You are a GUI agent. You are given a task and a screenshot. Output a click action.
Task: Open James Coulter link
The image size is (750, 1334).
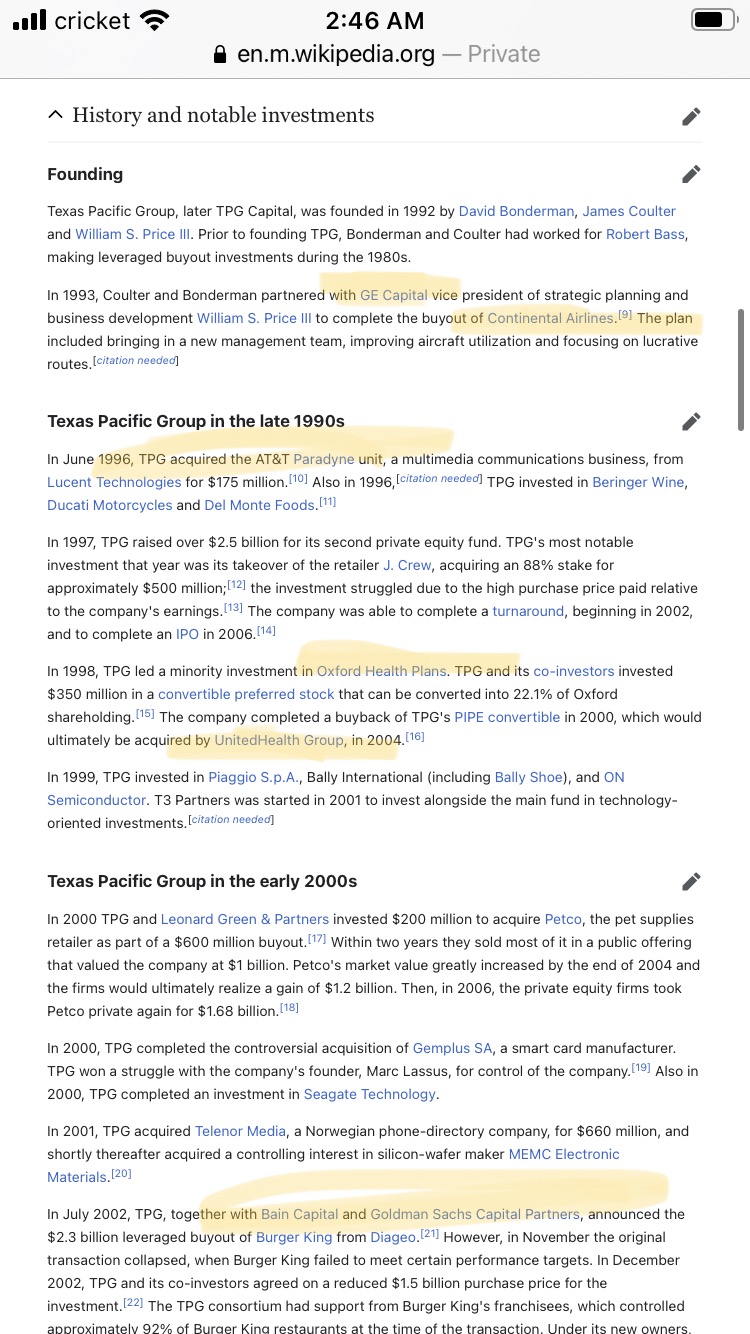tap(629, 211)
